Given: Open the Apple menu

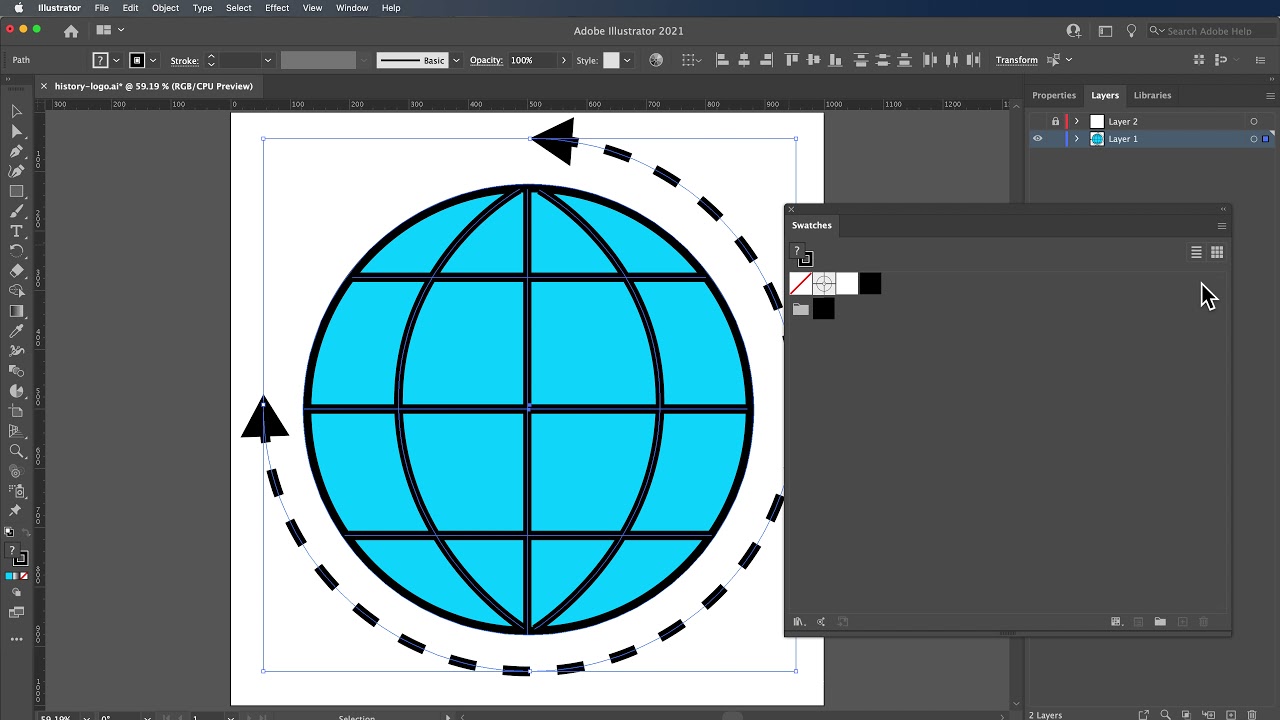Looking at the screenshot, I should click(x=18, y=8).
